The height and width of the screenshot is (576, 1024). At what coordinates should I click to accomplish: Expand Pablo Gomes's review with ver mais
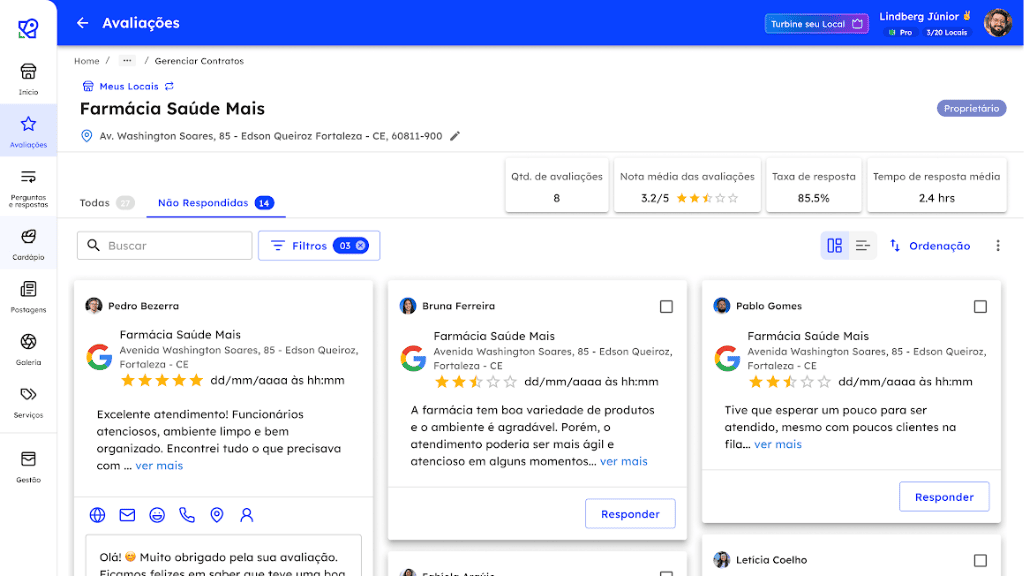778,444
